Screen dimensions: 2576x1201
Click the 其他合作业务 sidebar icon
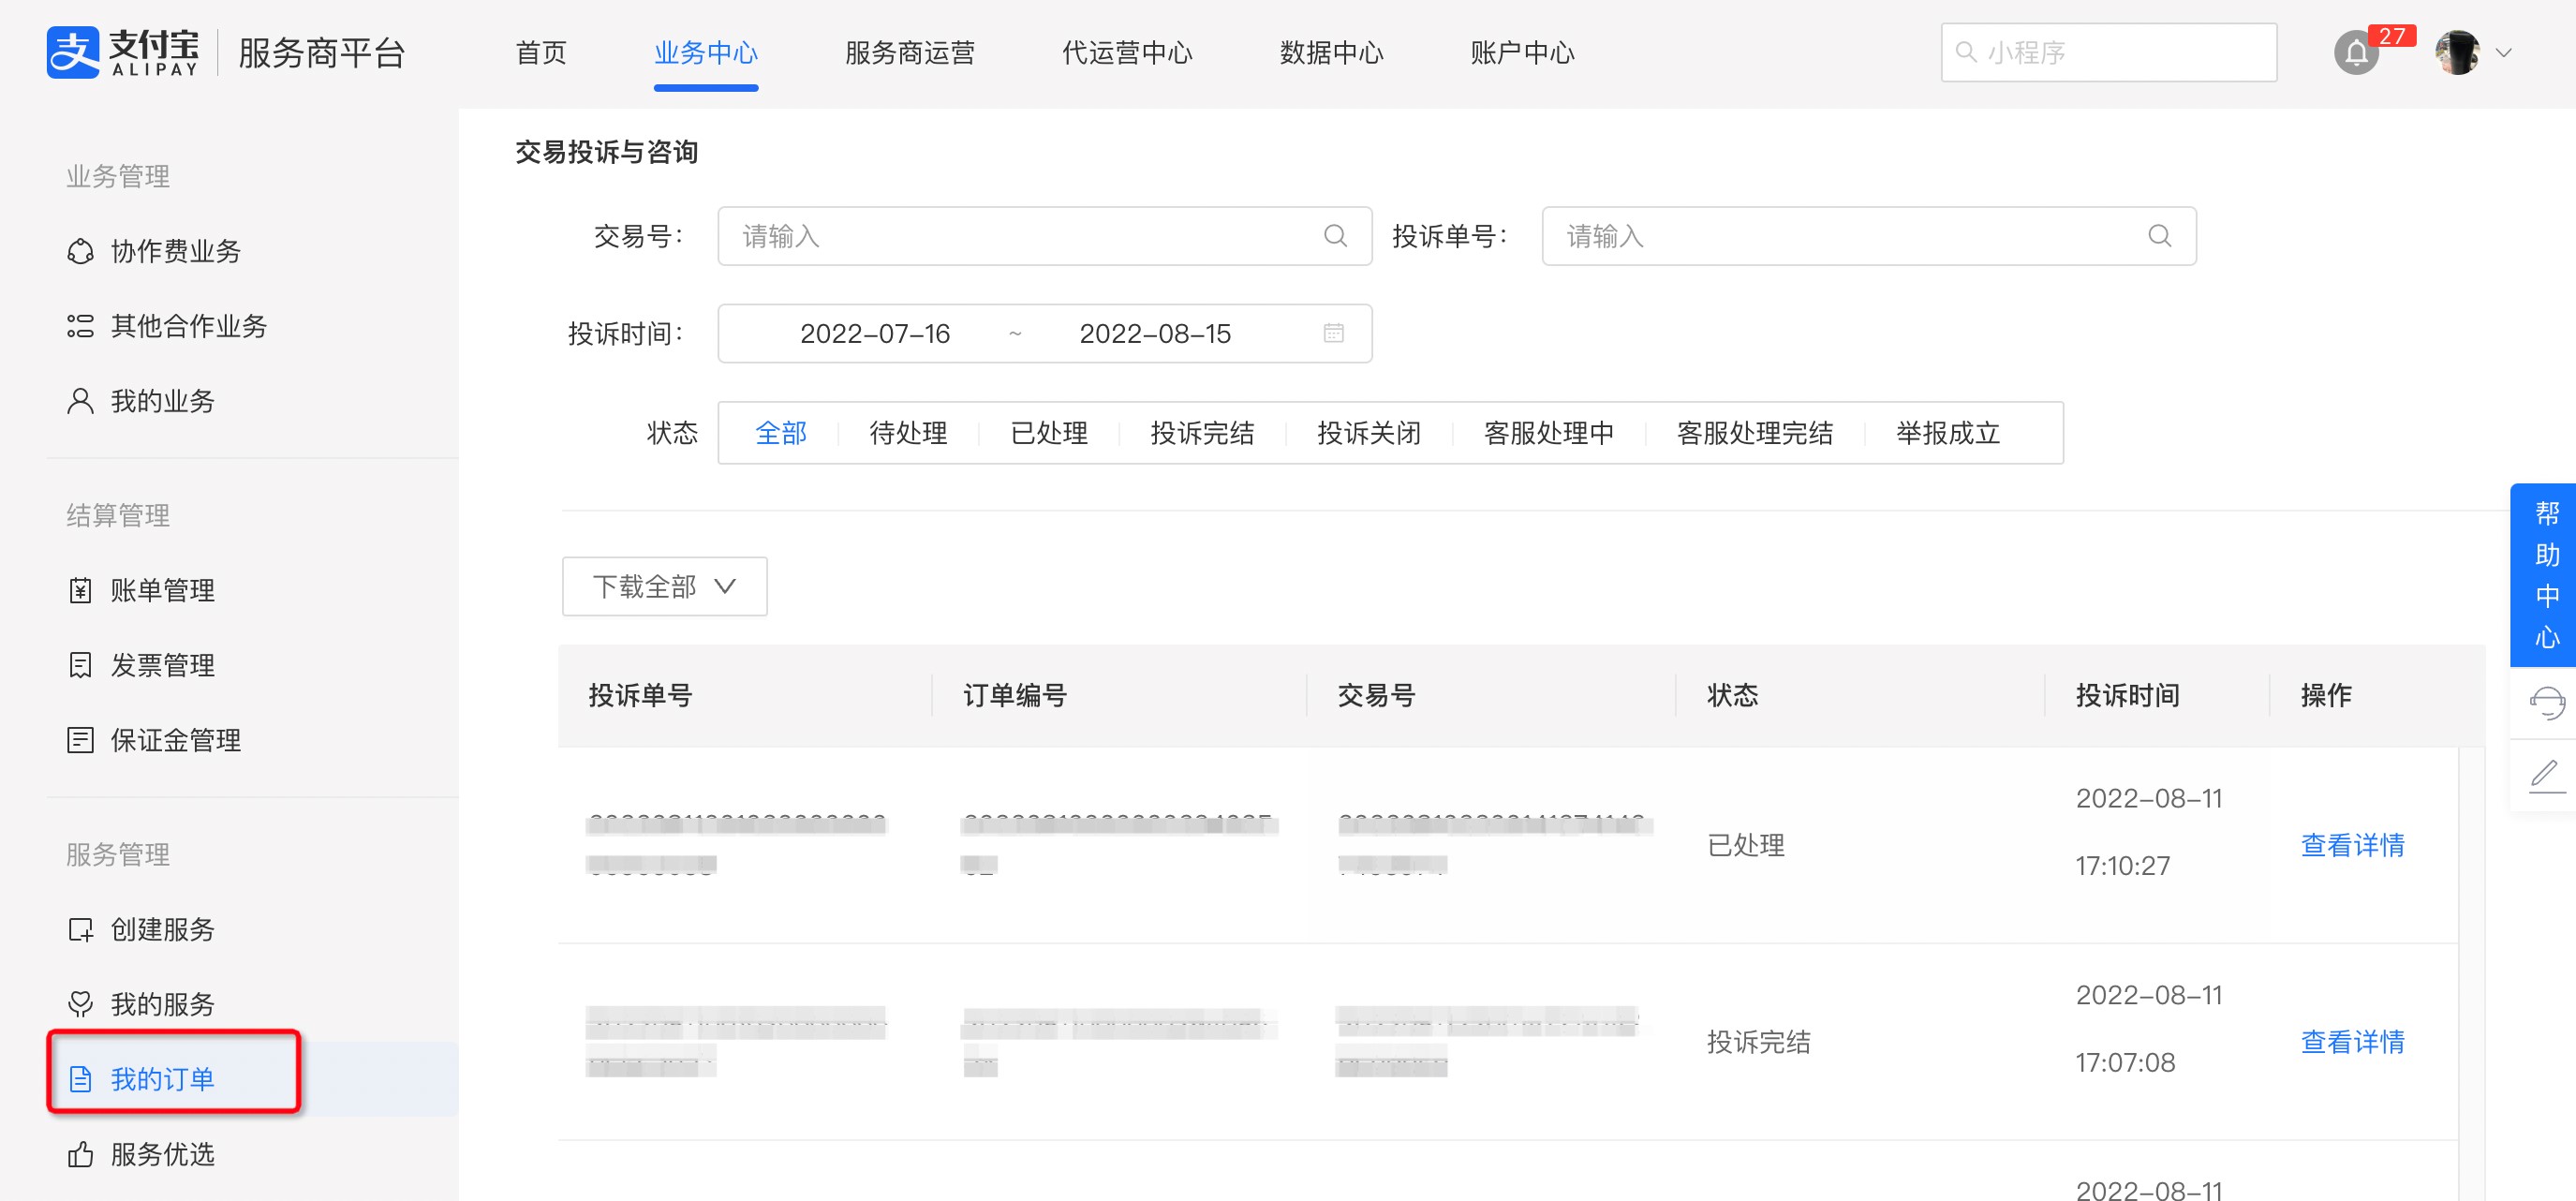(x=80, y=326)
